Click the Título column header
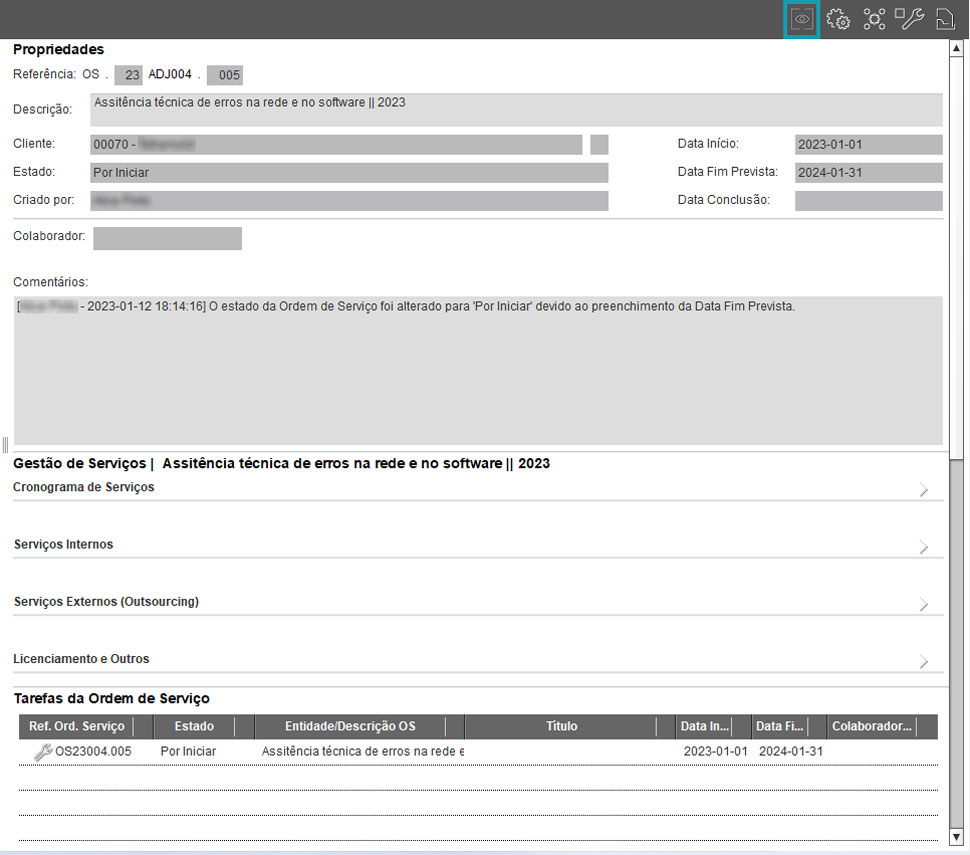Screen dimensions: 970x855 tap(561, 727)
